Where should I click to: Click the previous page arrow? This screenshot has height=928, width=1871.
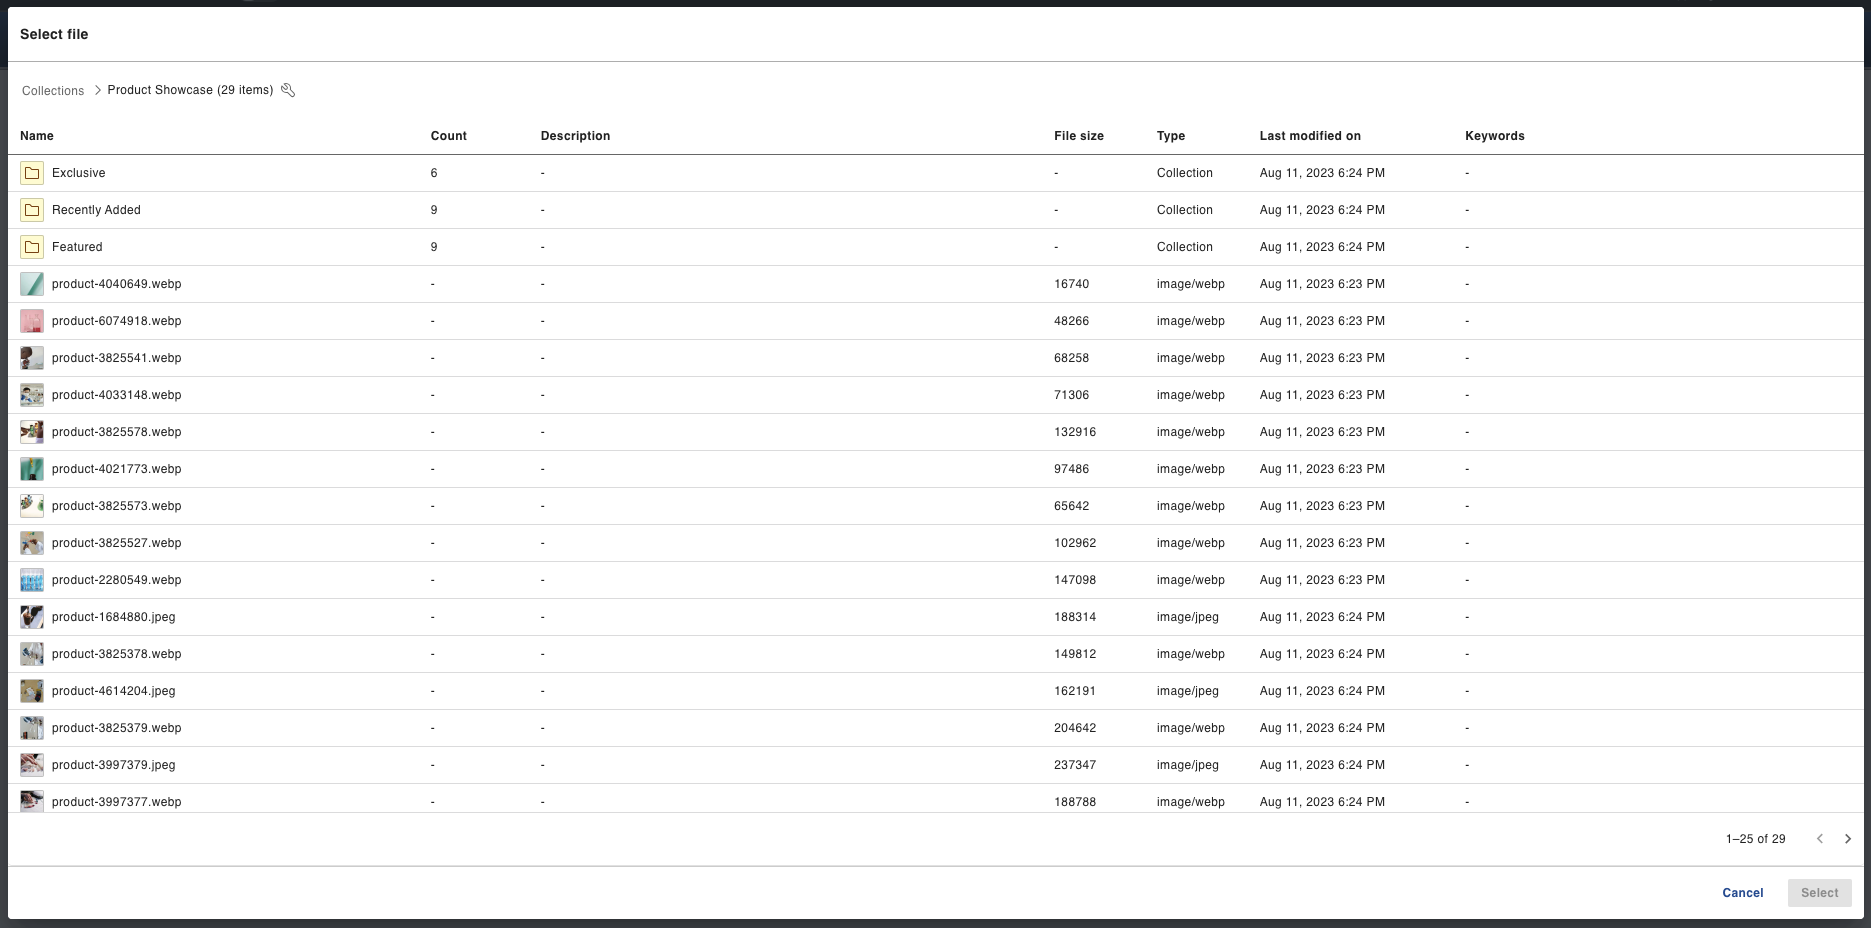[x=1819, y=839]
